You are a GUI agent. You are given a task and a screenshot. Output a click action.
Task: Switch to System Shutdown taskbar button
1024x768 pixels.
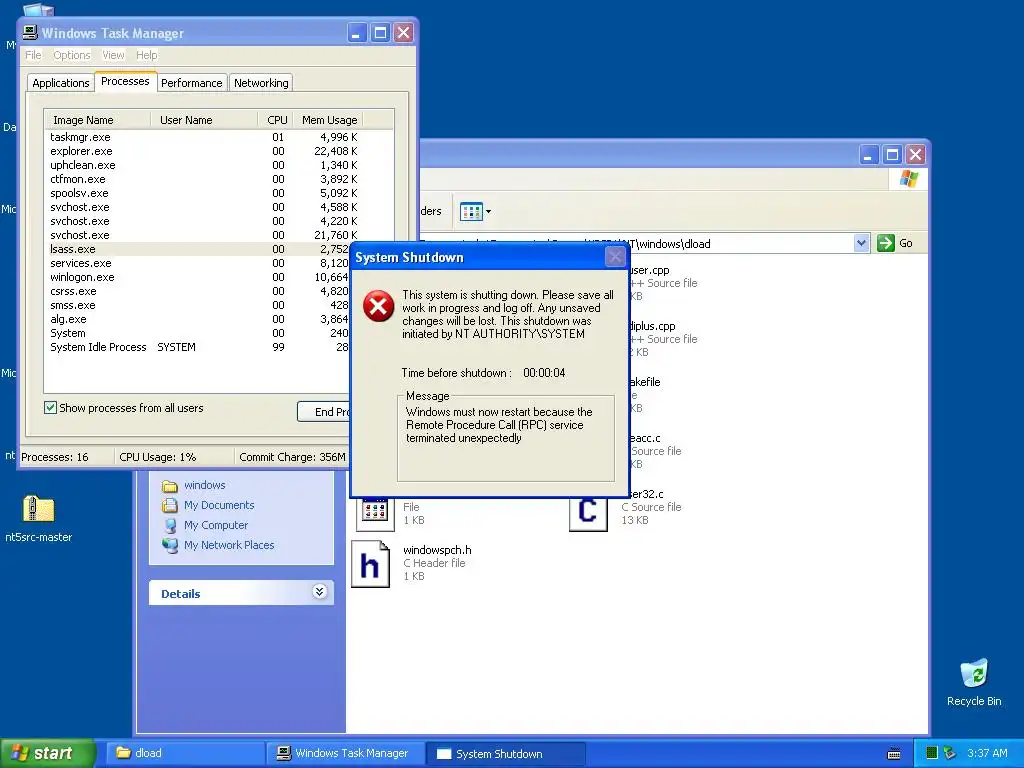click(506, 753)
